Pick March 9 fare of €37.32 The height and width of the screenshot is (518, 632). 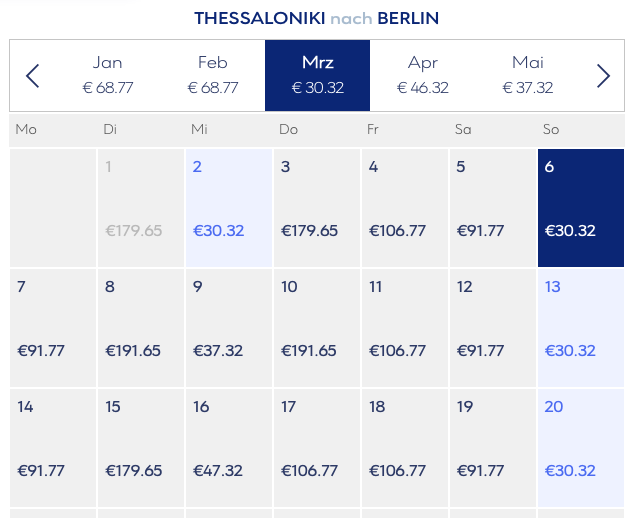point(229,328)
